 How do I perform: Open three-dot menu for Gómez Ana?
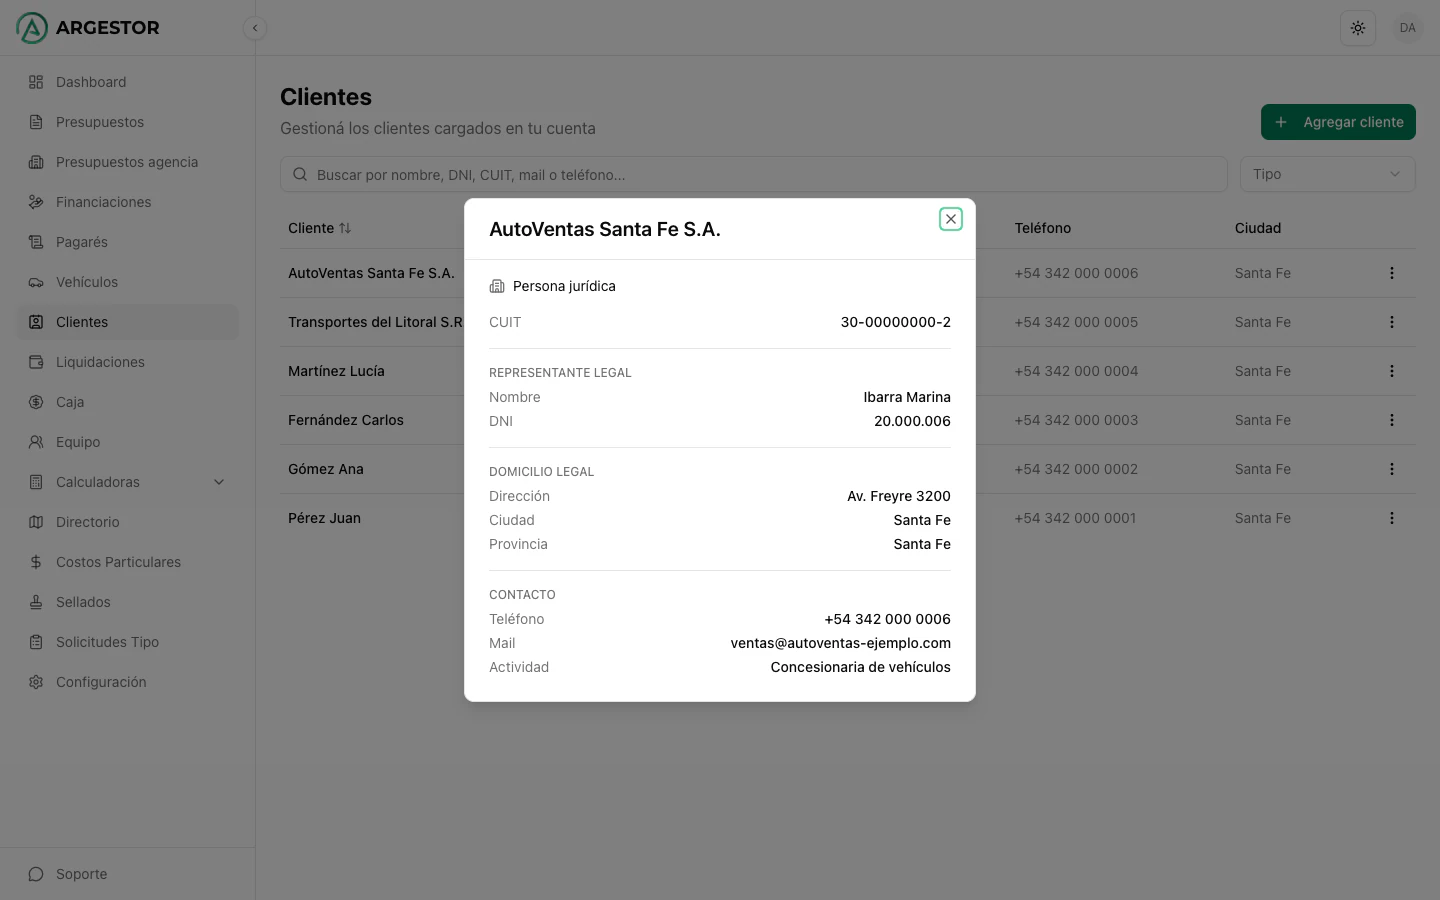(1391, 469)
